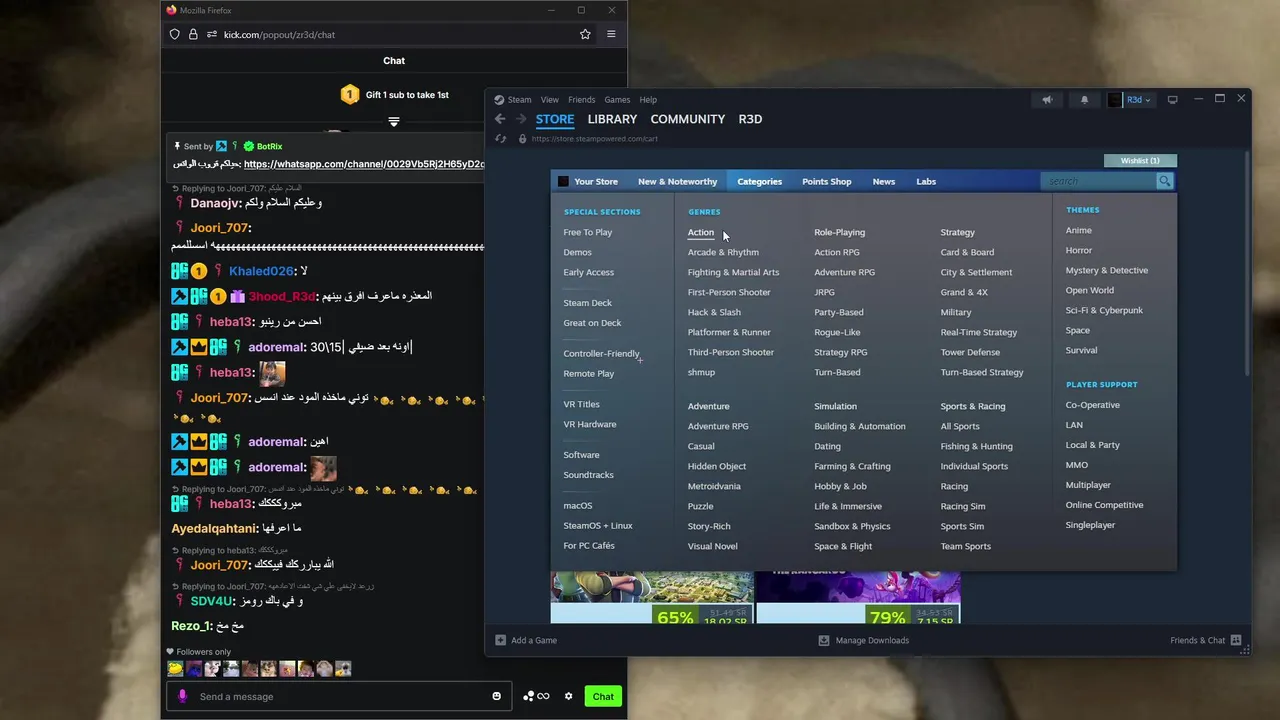Focus the Send a message field
Image resolution: width=1280 pixels, height=720 pixels.
coord(340,696)
